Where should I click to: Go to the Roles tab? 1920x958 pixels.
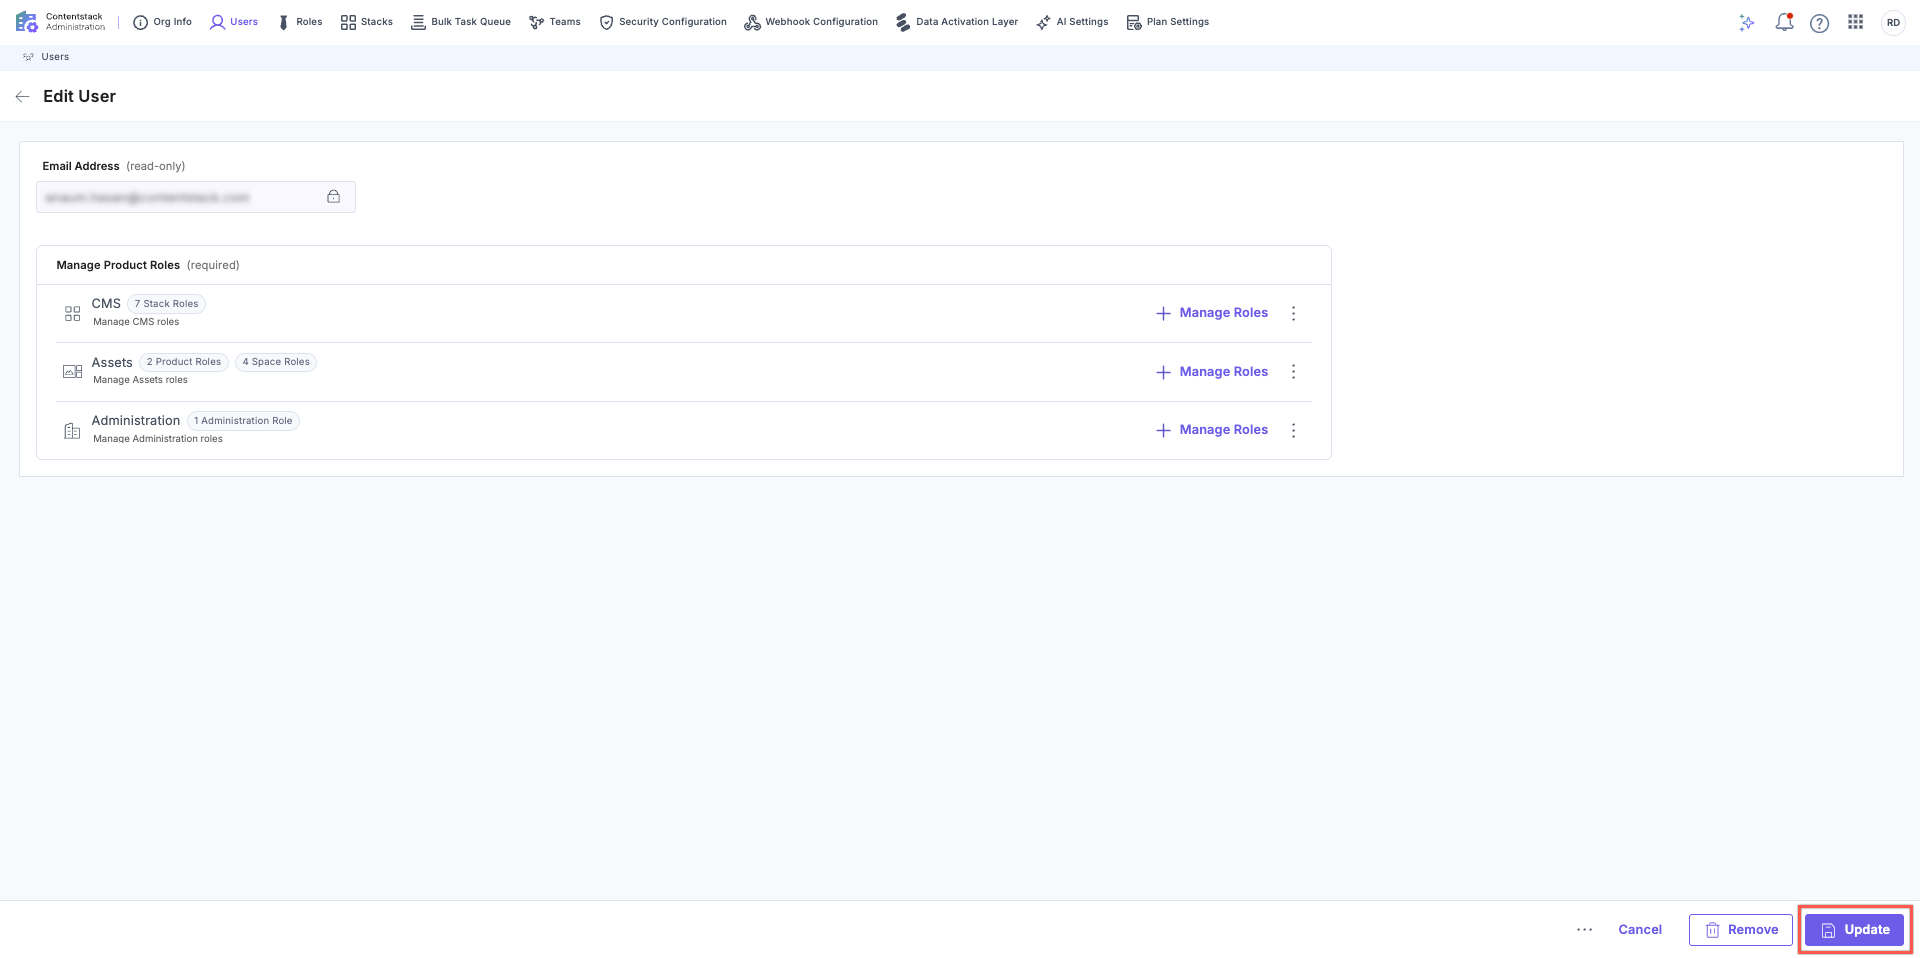click(x=300, y=22)
